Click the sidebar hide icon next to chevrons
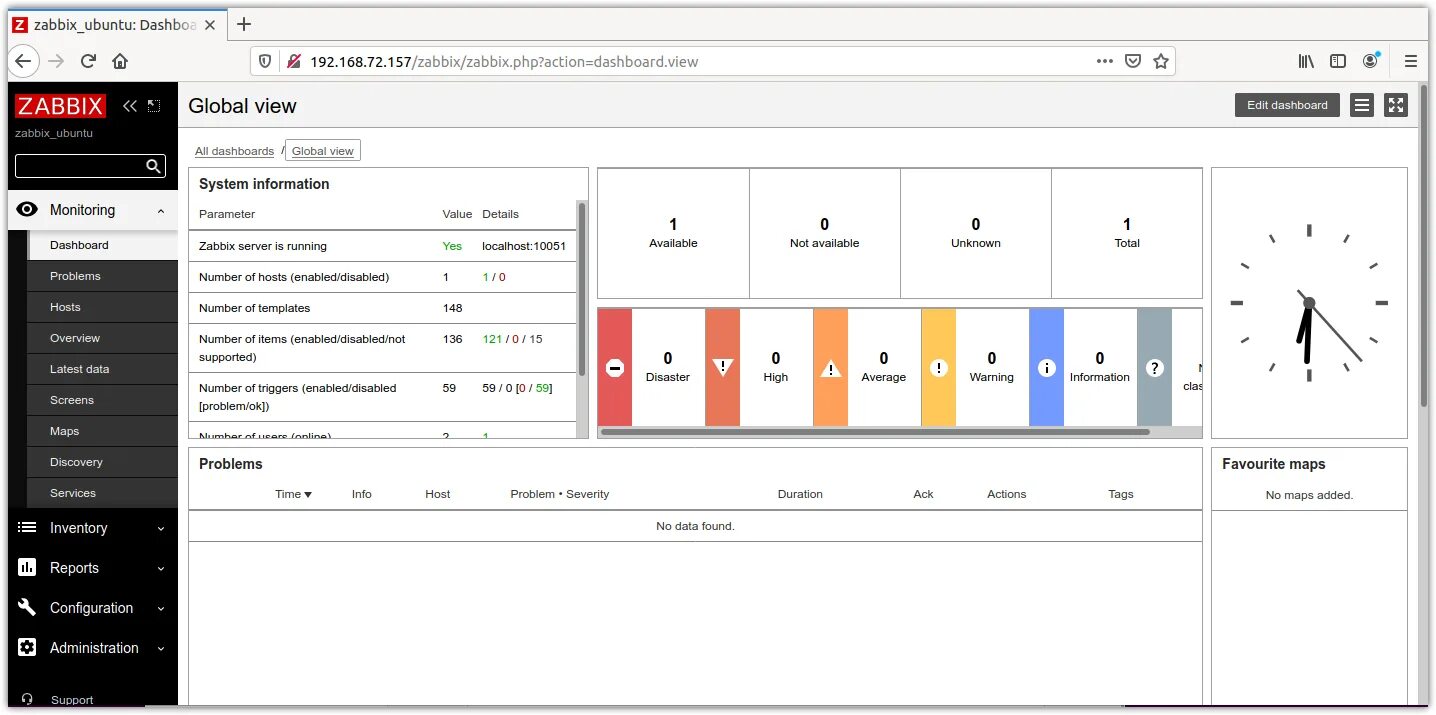 153,106
